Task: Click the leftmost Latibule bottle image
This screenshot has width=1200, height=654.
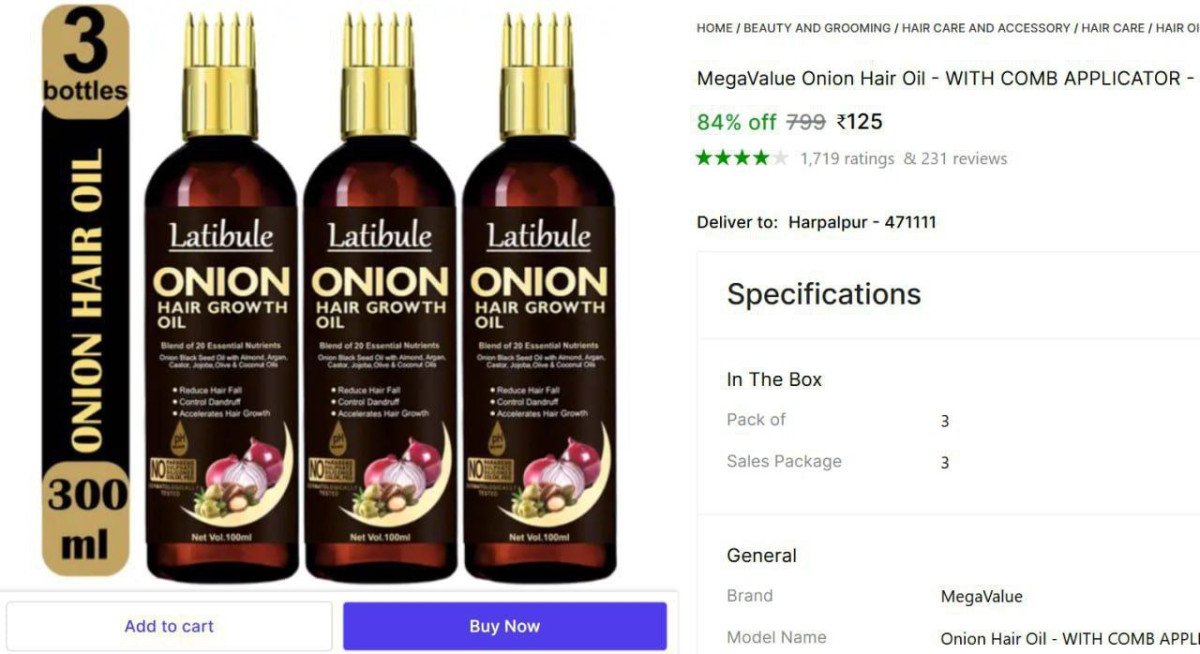Action: [222, 298]
